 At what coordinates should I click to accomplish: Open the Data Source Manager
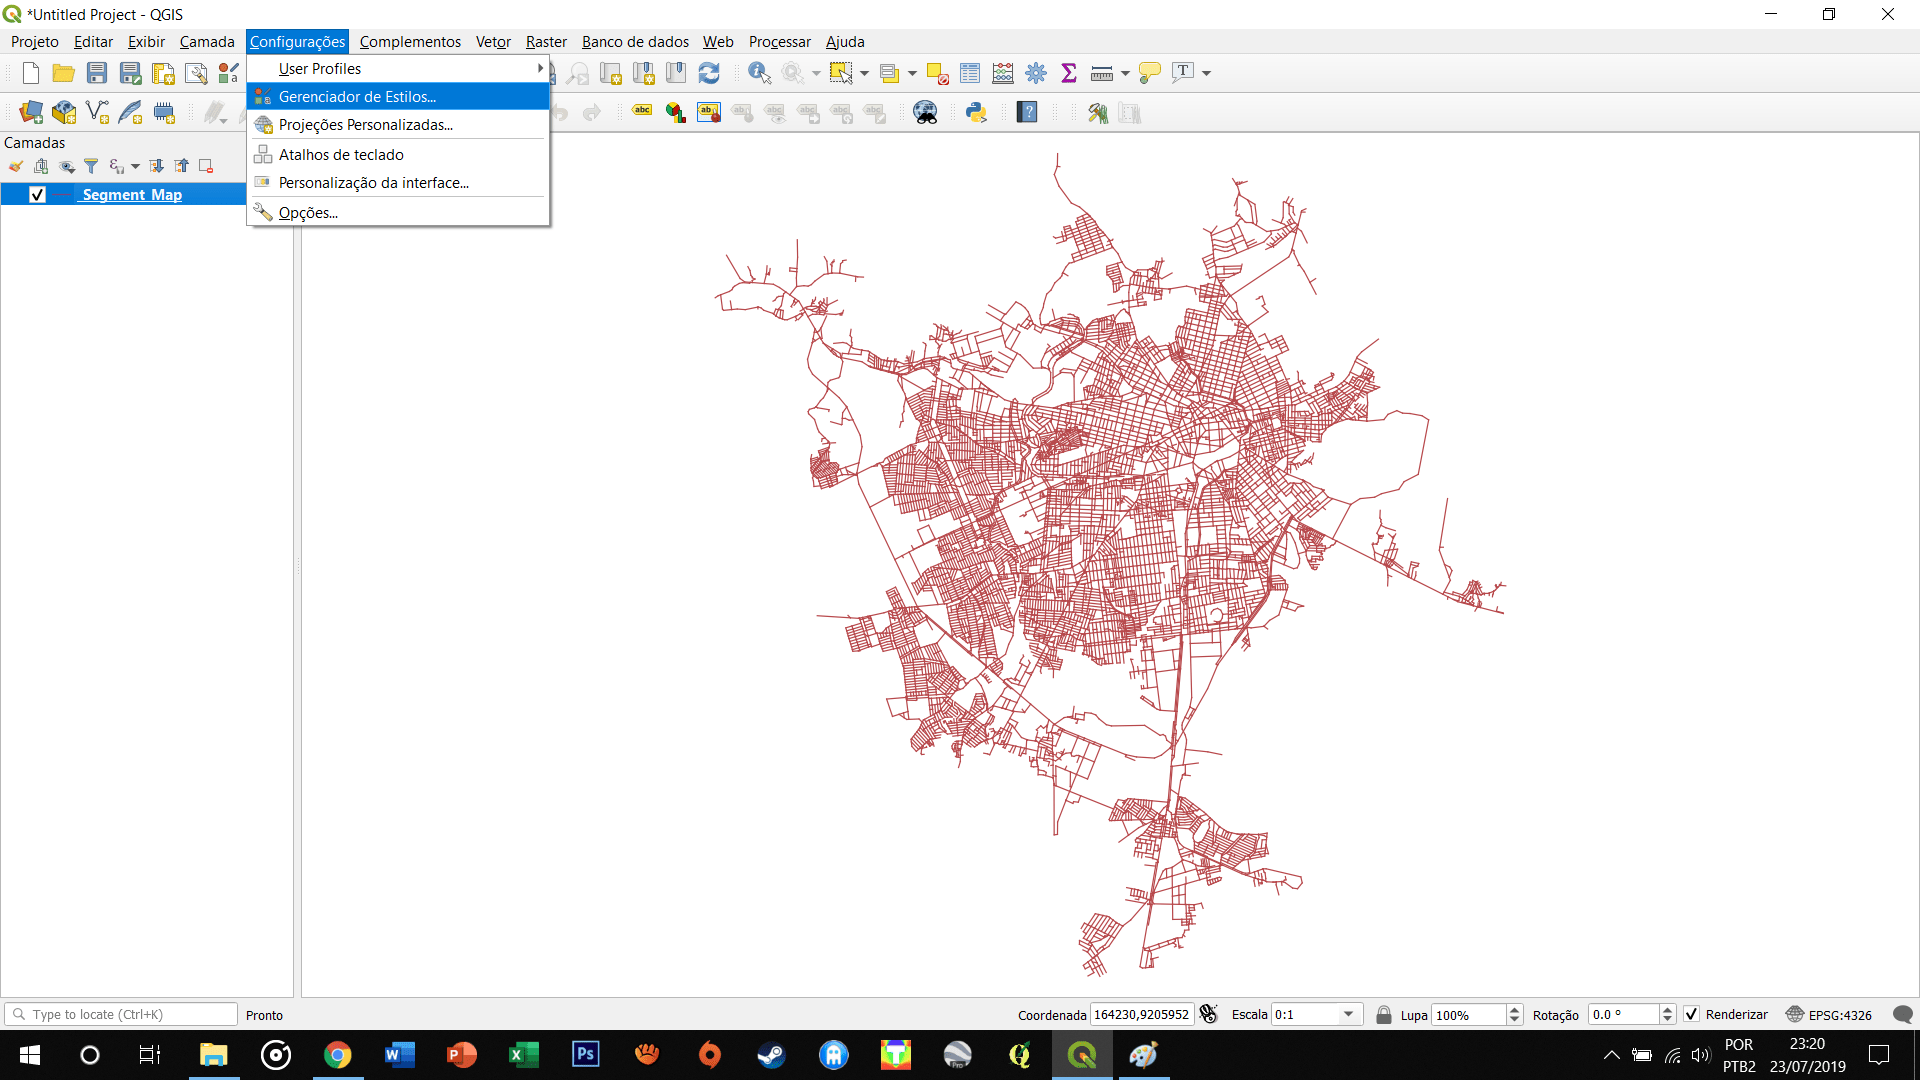[x=30, y=112]
